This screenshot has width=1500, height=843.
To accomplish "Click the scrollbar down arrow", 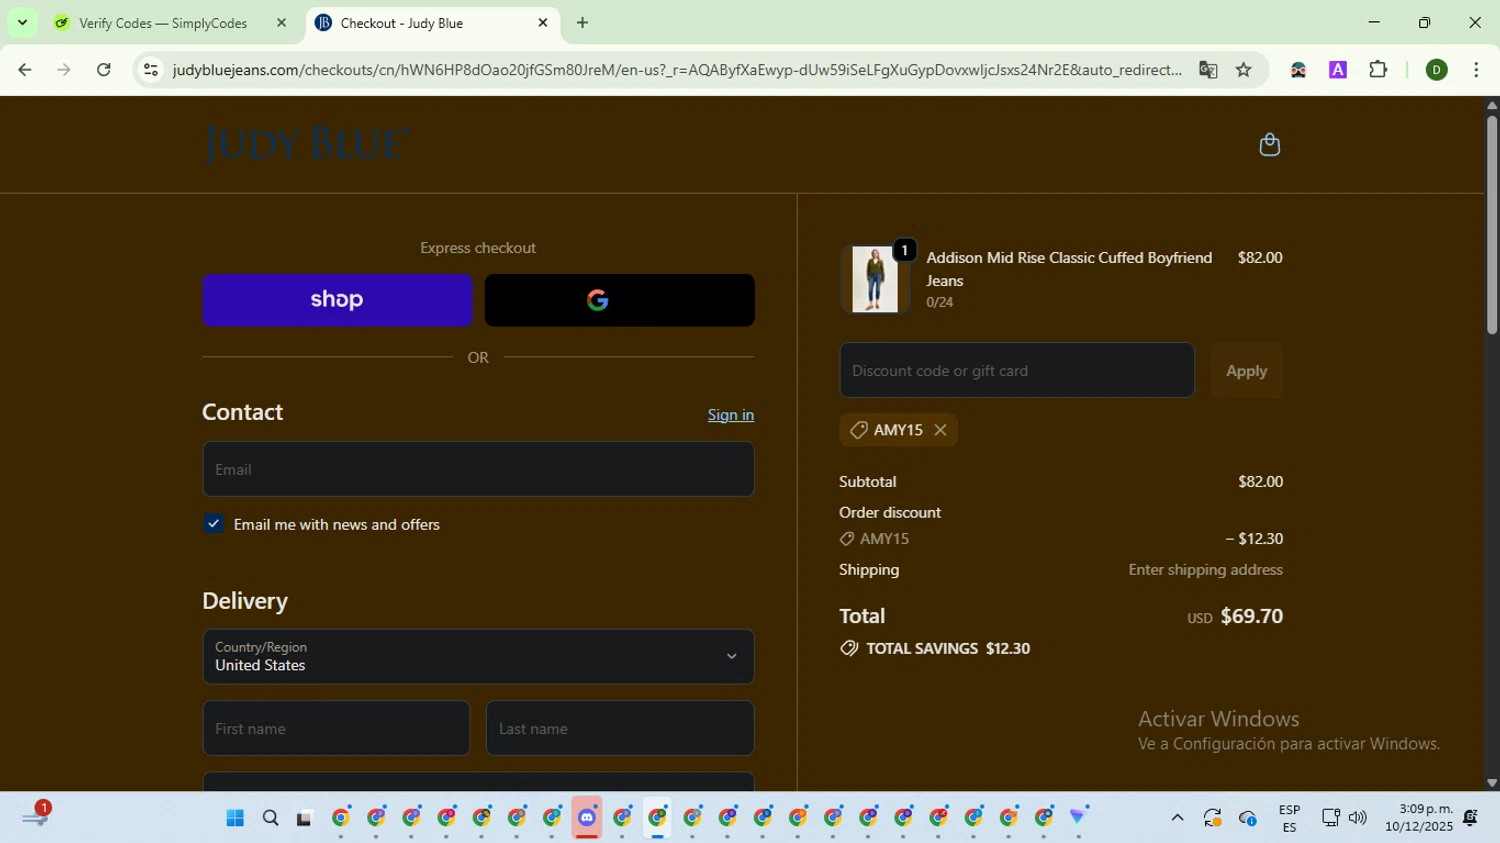I will [1491, 783].
